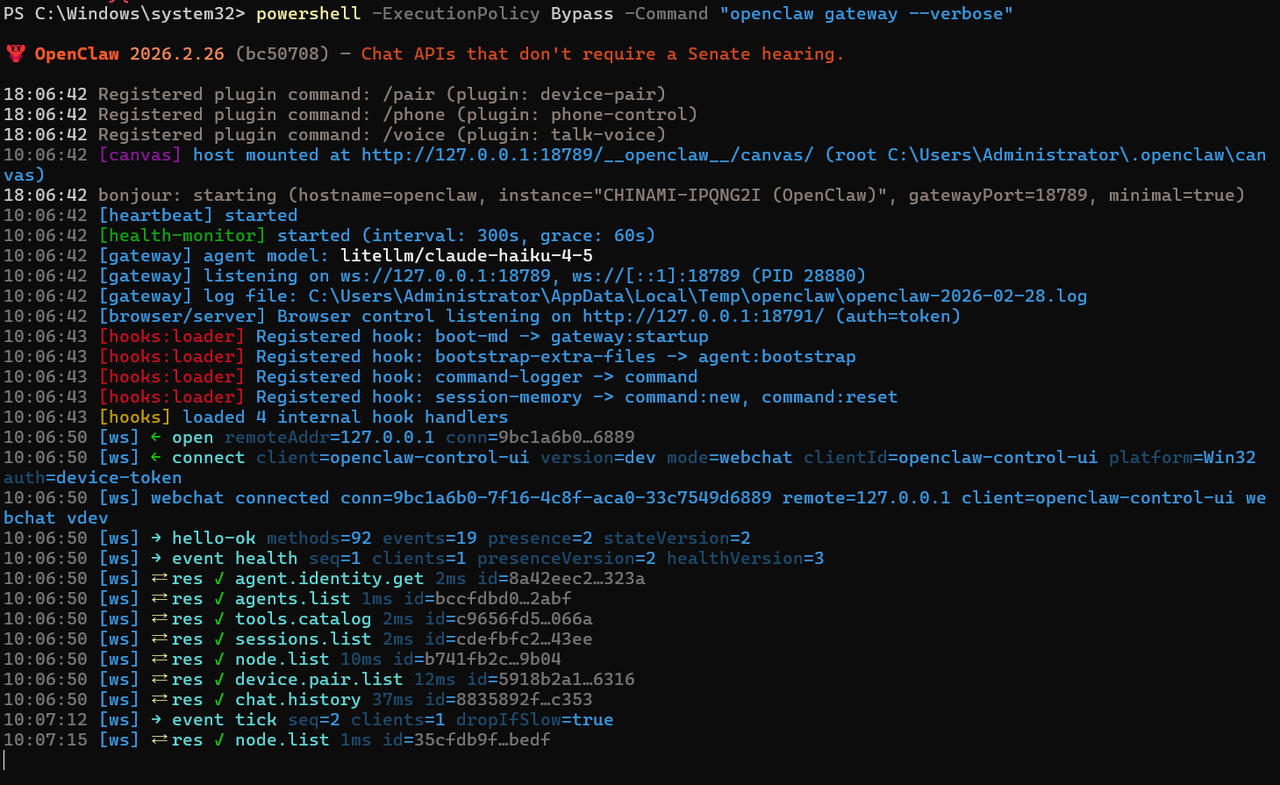Viewport: 1280px width, 785px height.
Task: Click the /voice plugin command line
Action: (x=335, y=135)
